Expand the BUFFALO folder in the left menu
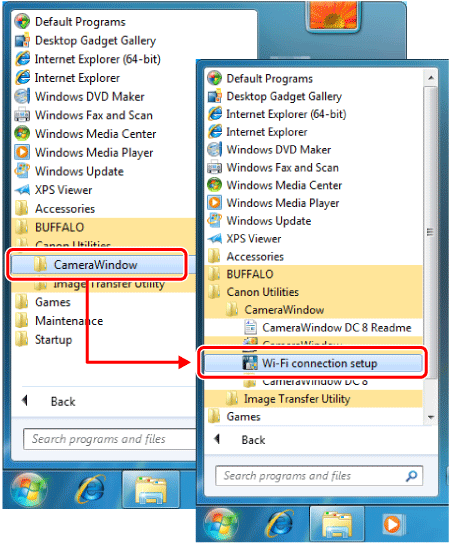Screen dimensions: 450x544 [50, 227]
